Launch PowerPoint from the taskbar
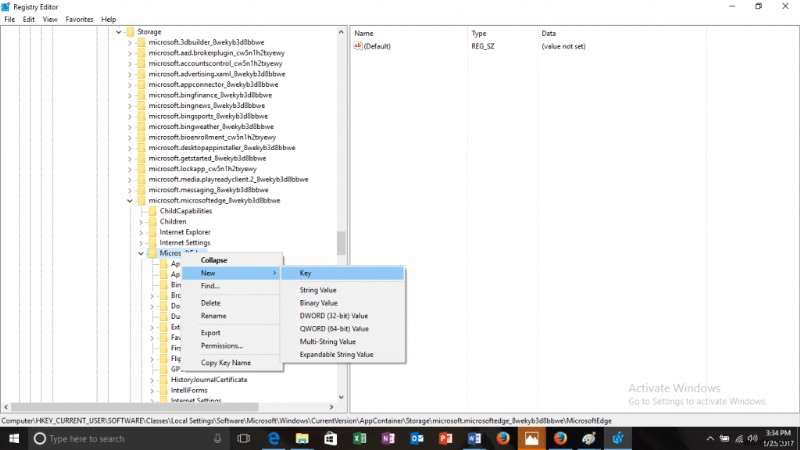The width and height of the screenshot is (800, 450). (445, 438)
